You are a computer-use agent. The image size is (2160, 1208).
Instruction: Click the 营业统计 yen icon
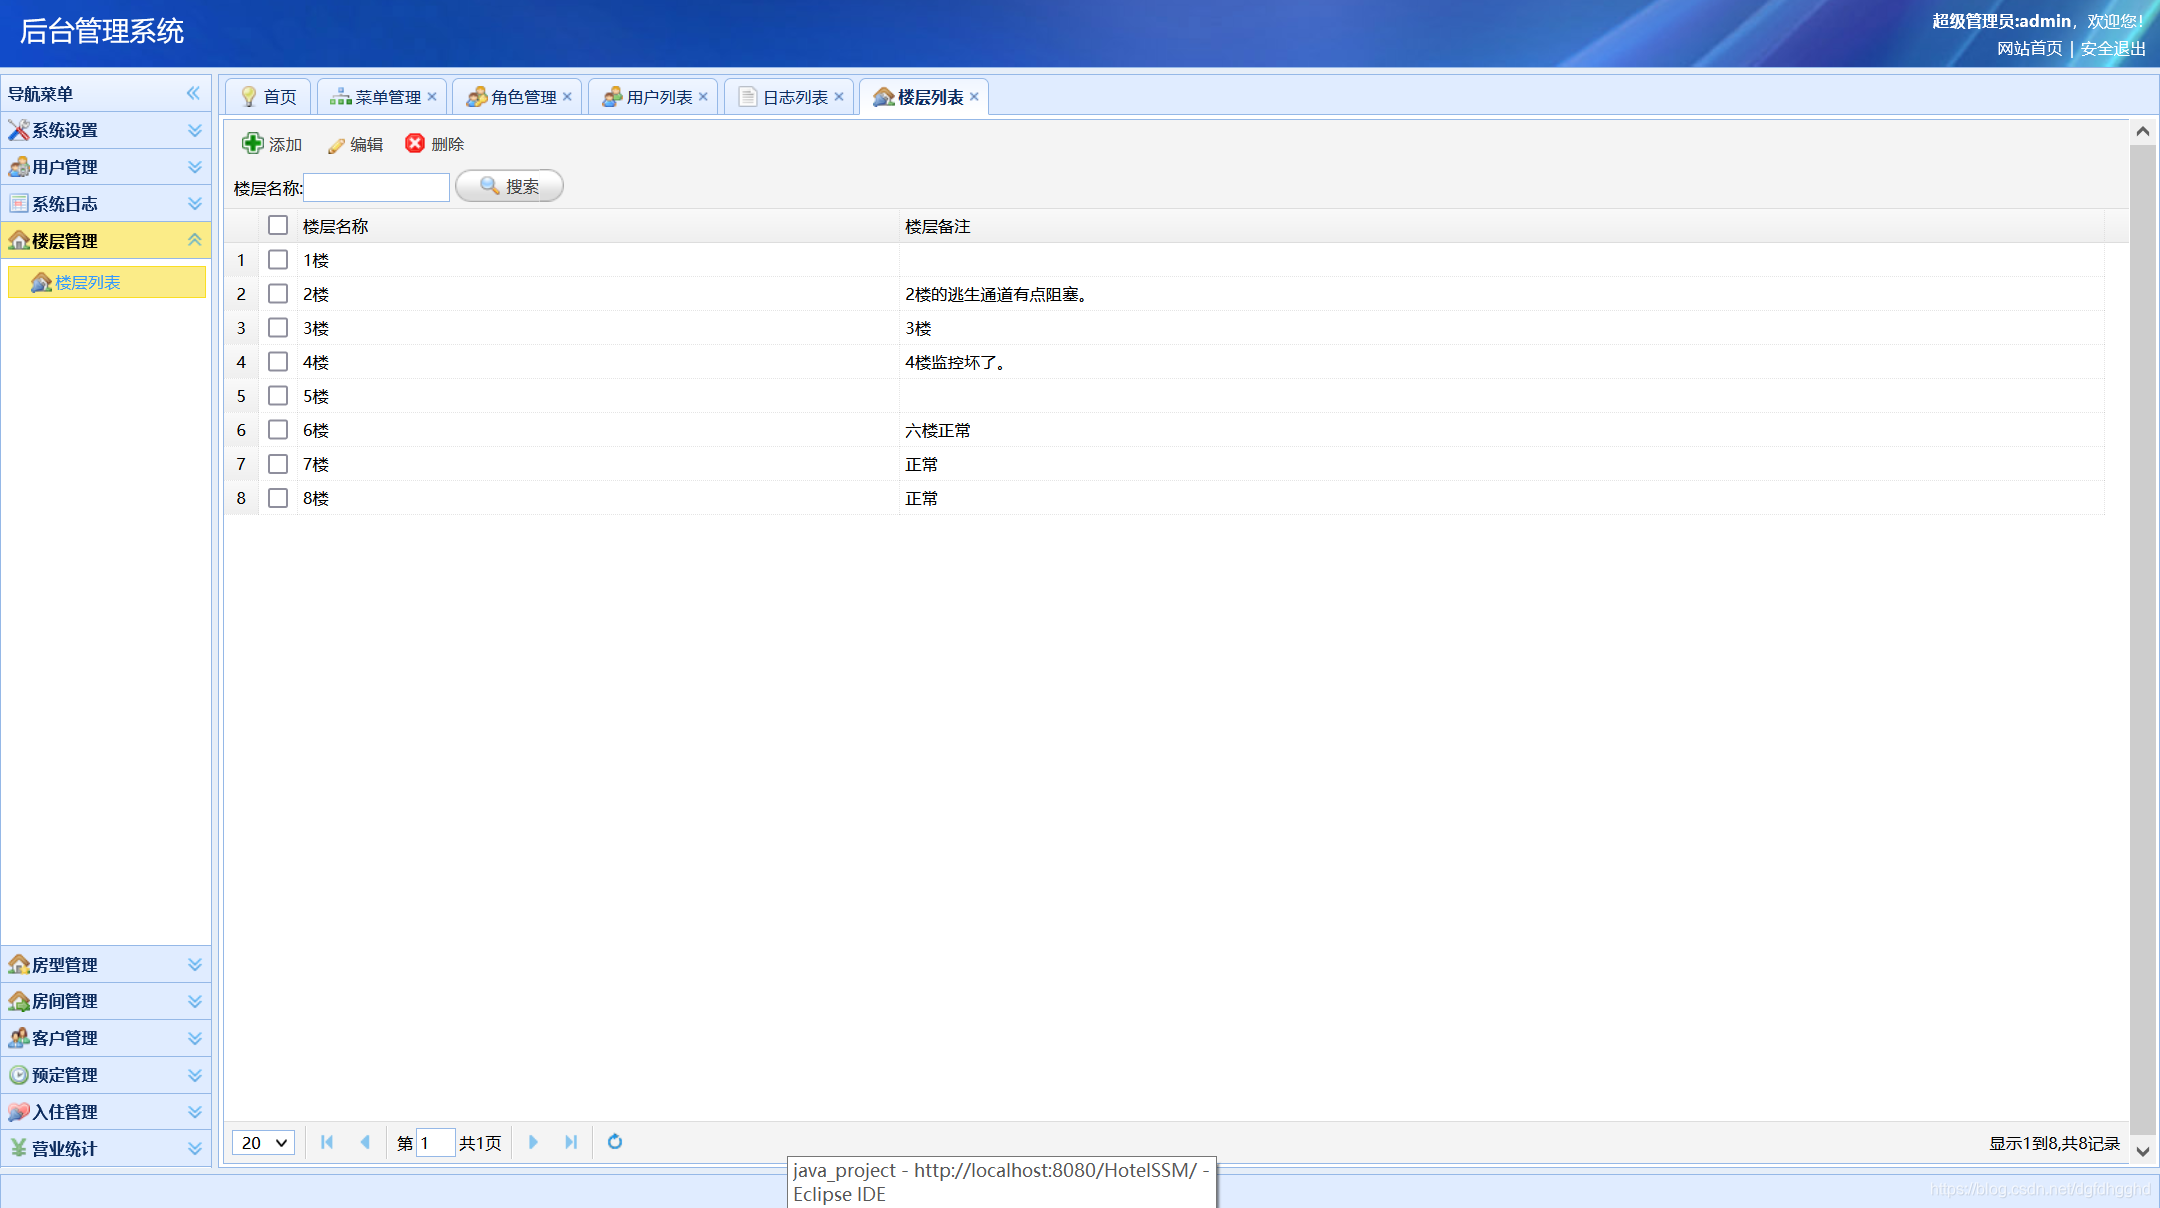pyautogui.click(x=18, y=1148)
